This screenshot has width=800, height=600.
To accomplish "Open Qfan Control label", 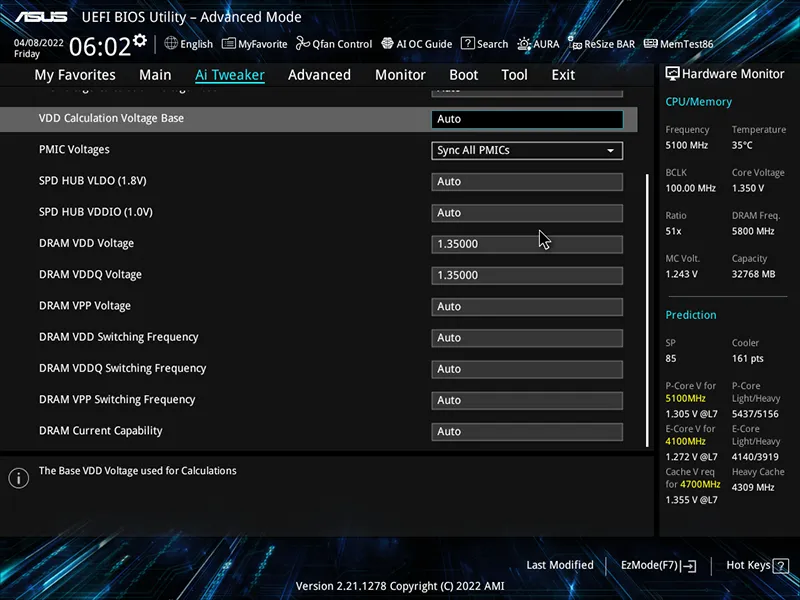I will click(x=342, y=44).
